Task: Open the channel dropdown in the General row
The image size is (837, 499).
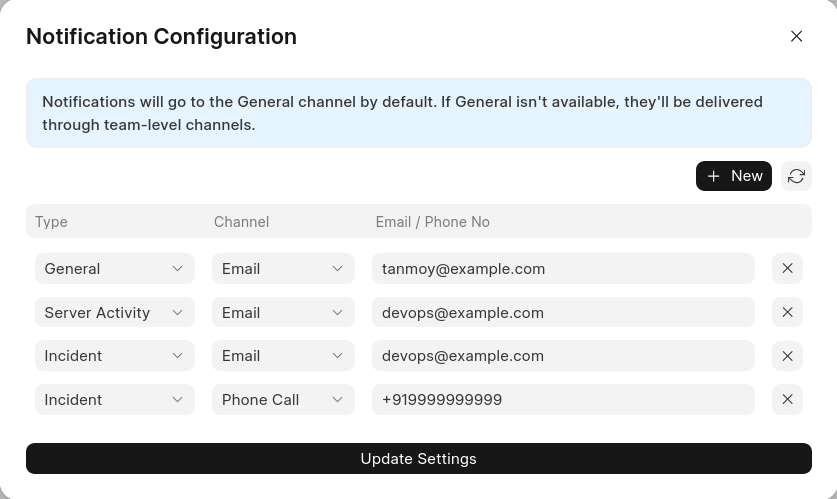Action: [x=283, y=269]
